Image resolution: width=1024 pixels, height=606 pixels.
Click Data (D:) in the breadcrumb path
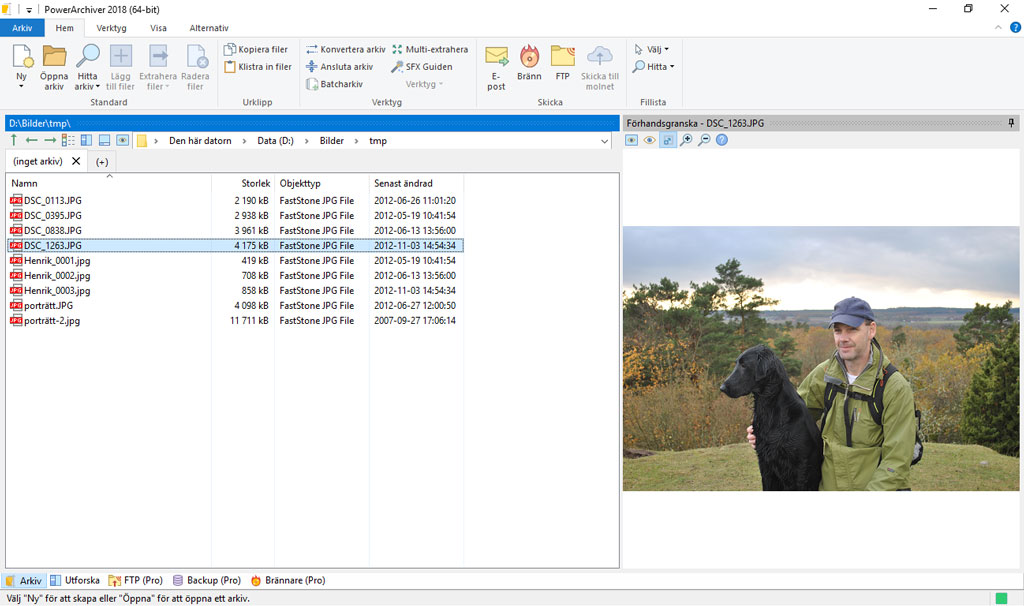[x=276, y=141]
